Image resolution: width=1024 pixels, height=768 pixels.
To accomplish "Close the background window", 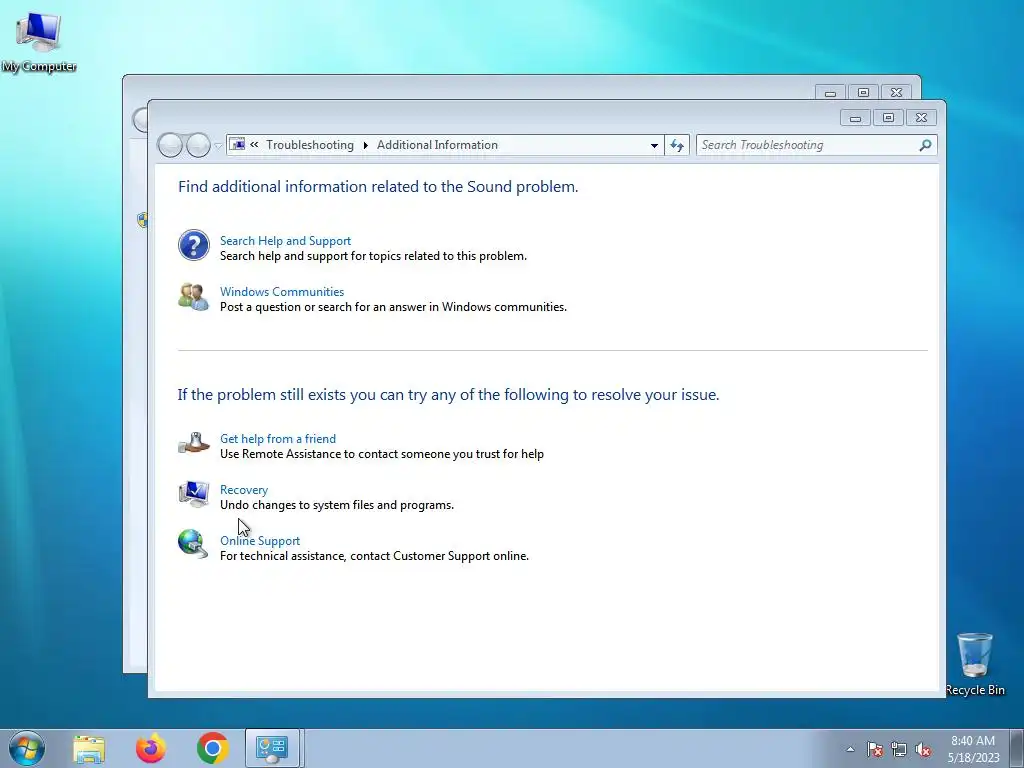I will click(x=897, y=93).
